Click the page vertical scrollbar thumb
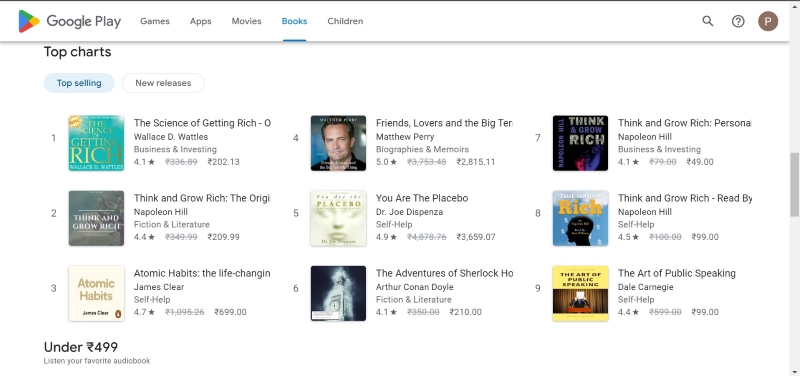The width and height of the screenshot is (800, 376). coord(794,185)
